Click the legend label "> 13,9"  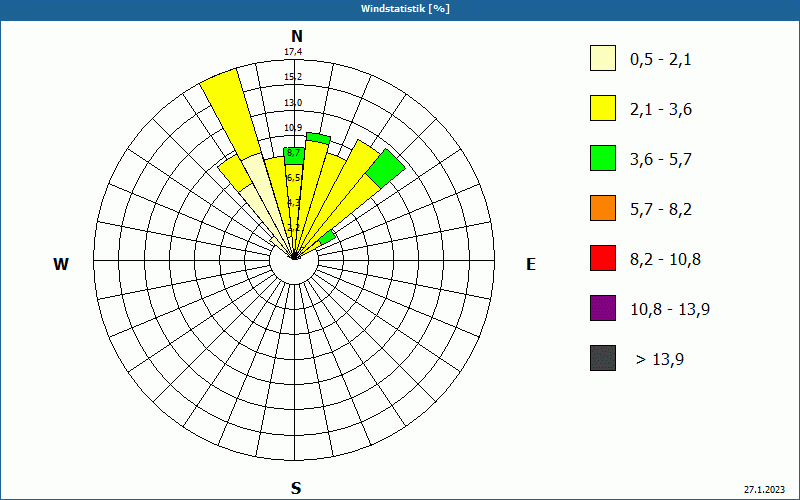click(660, 360)
